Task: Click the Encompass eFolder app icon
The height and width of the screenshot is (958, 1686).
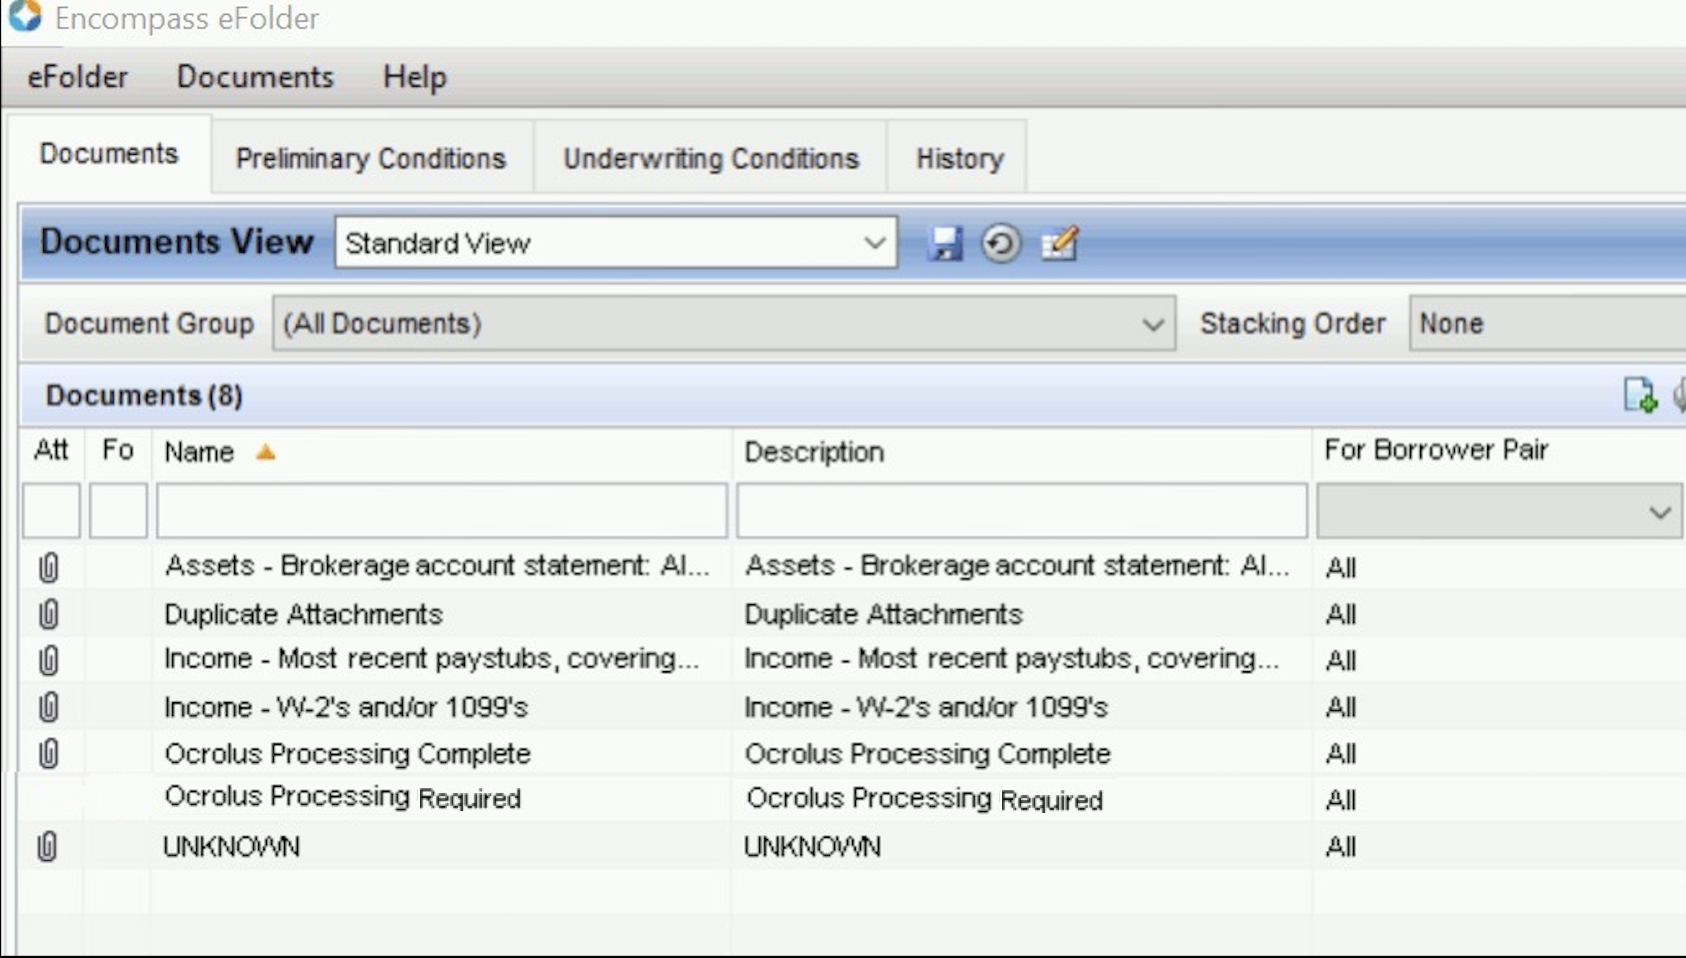Action: 25,16
